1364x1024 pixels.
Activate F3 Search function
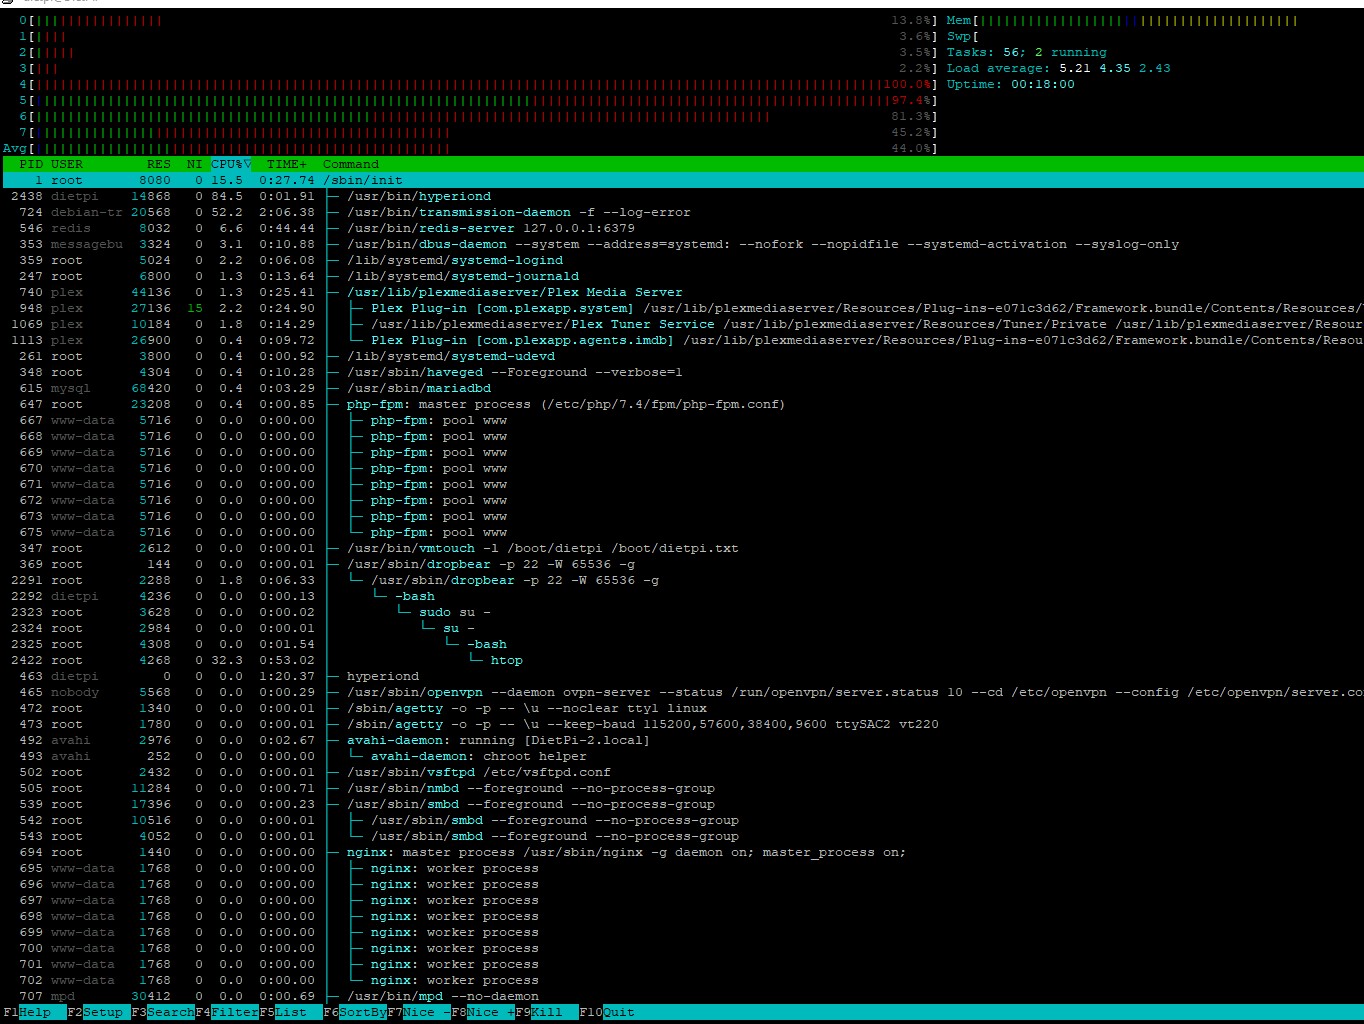pyautogui.click(x=163, y=1012)
